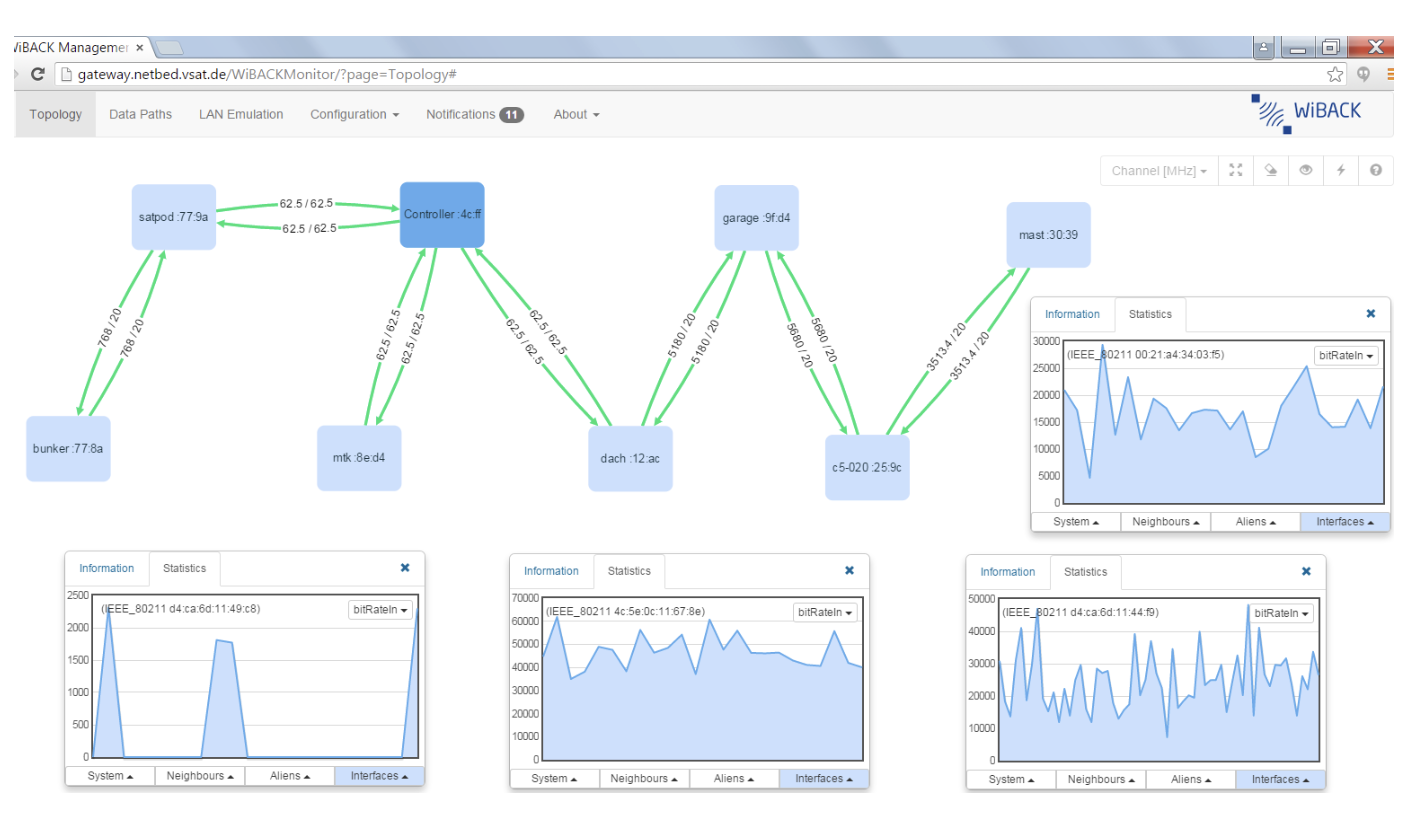
Task: Click the eraser icon in topology toolbar
Action: click(1271, 171)
